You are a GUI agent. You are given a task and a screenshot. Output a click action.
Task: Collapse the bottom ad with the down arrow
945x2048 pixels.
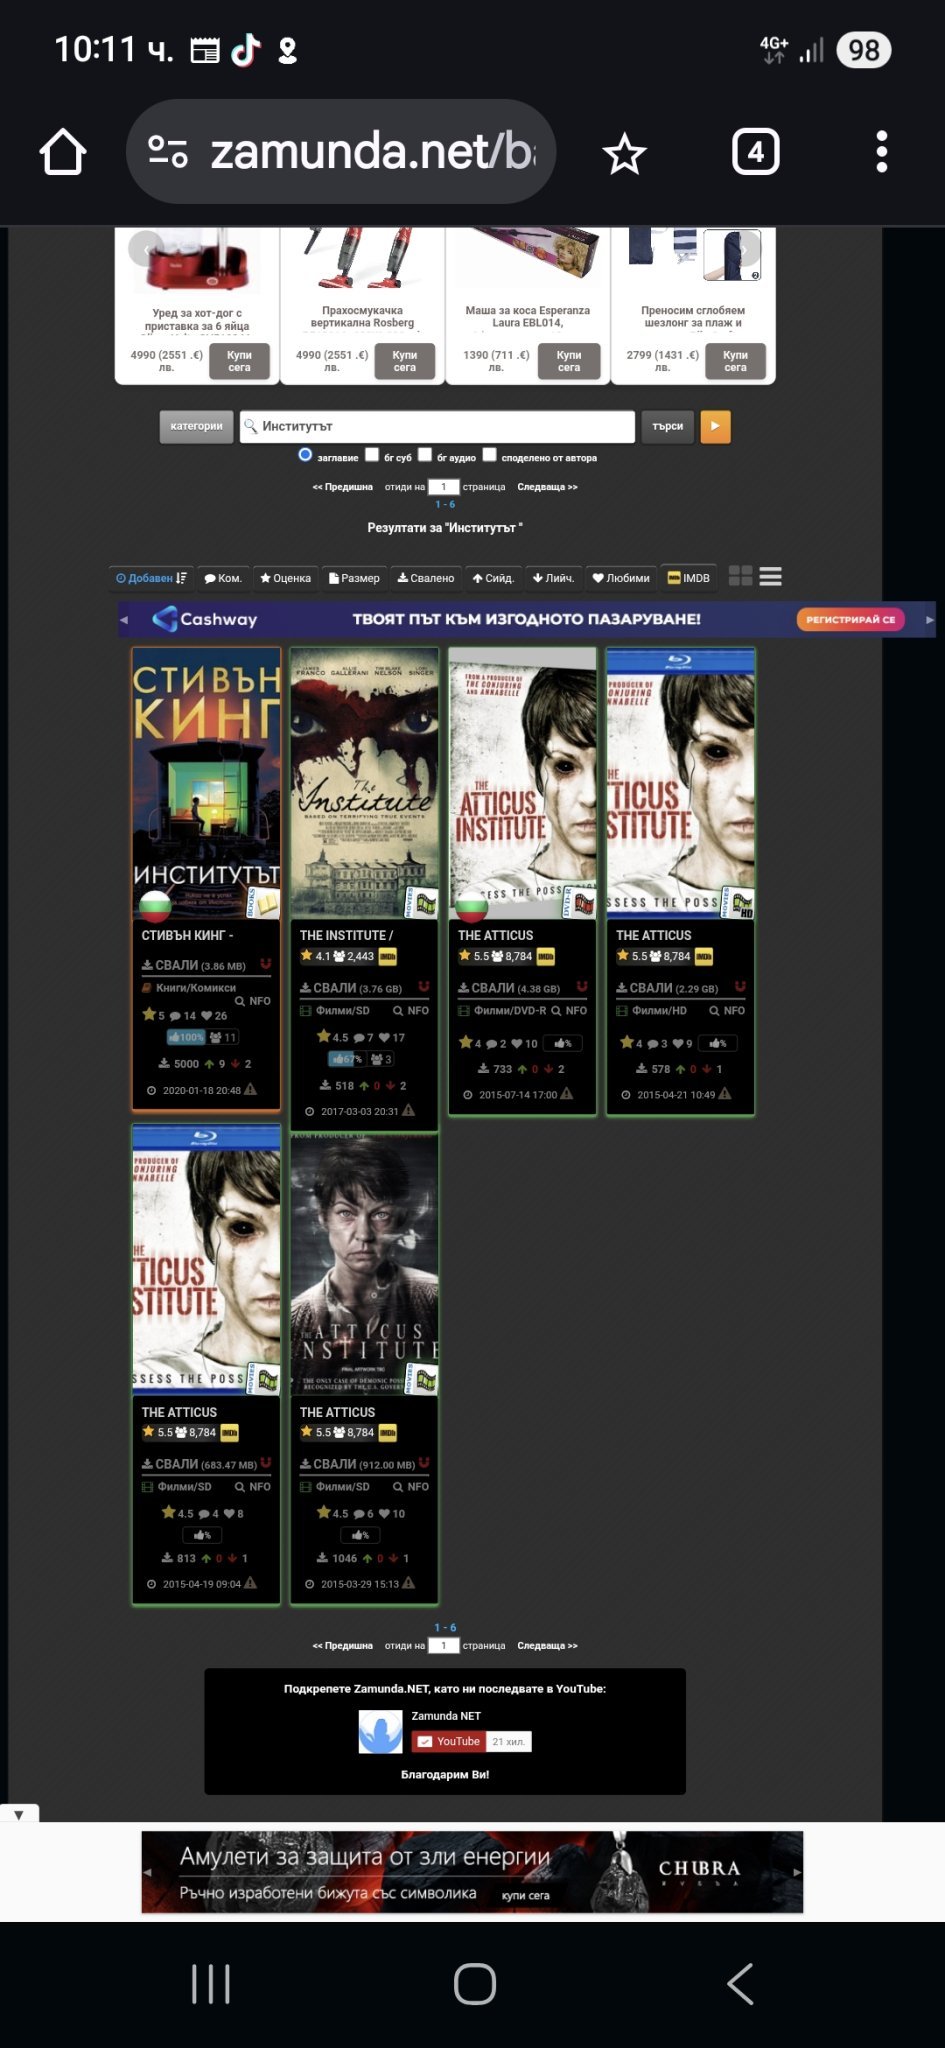[19, 1814]
